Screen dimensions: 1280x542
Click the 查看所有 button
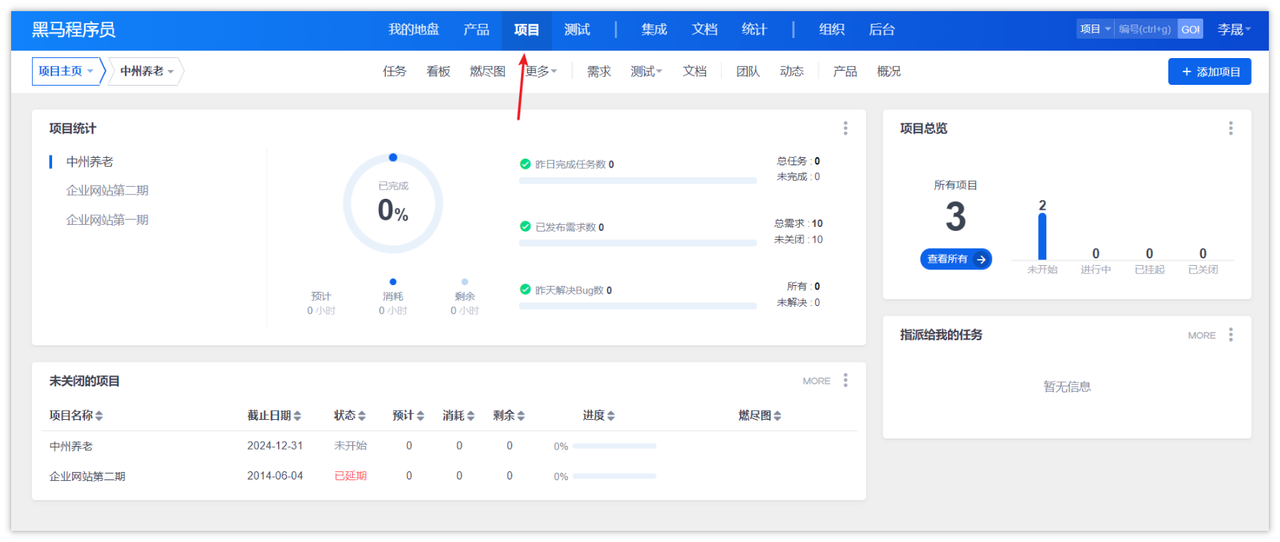tap(956, 259)
